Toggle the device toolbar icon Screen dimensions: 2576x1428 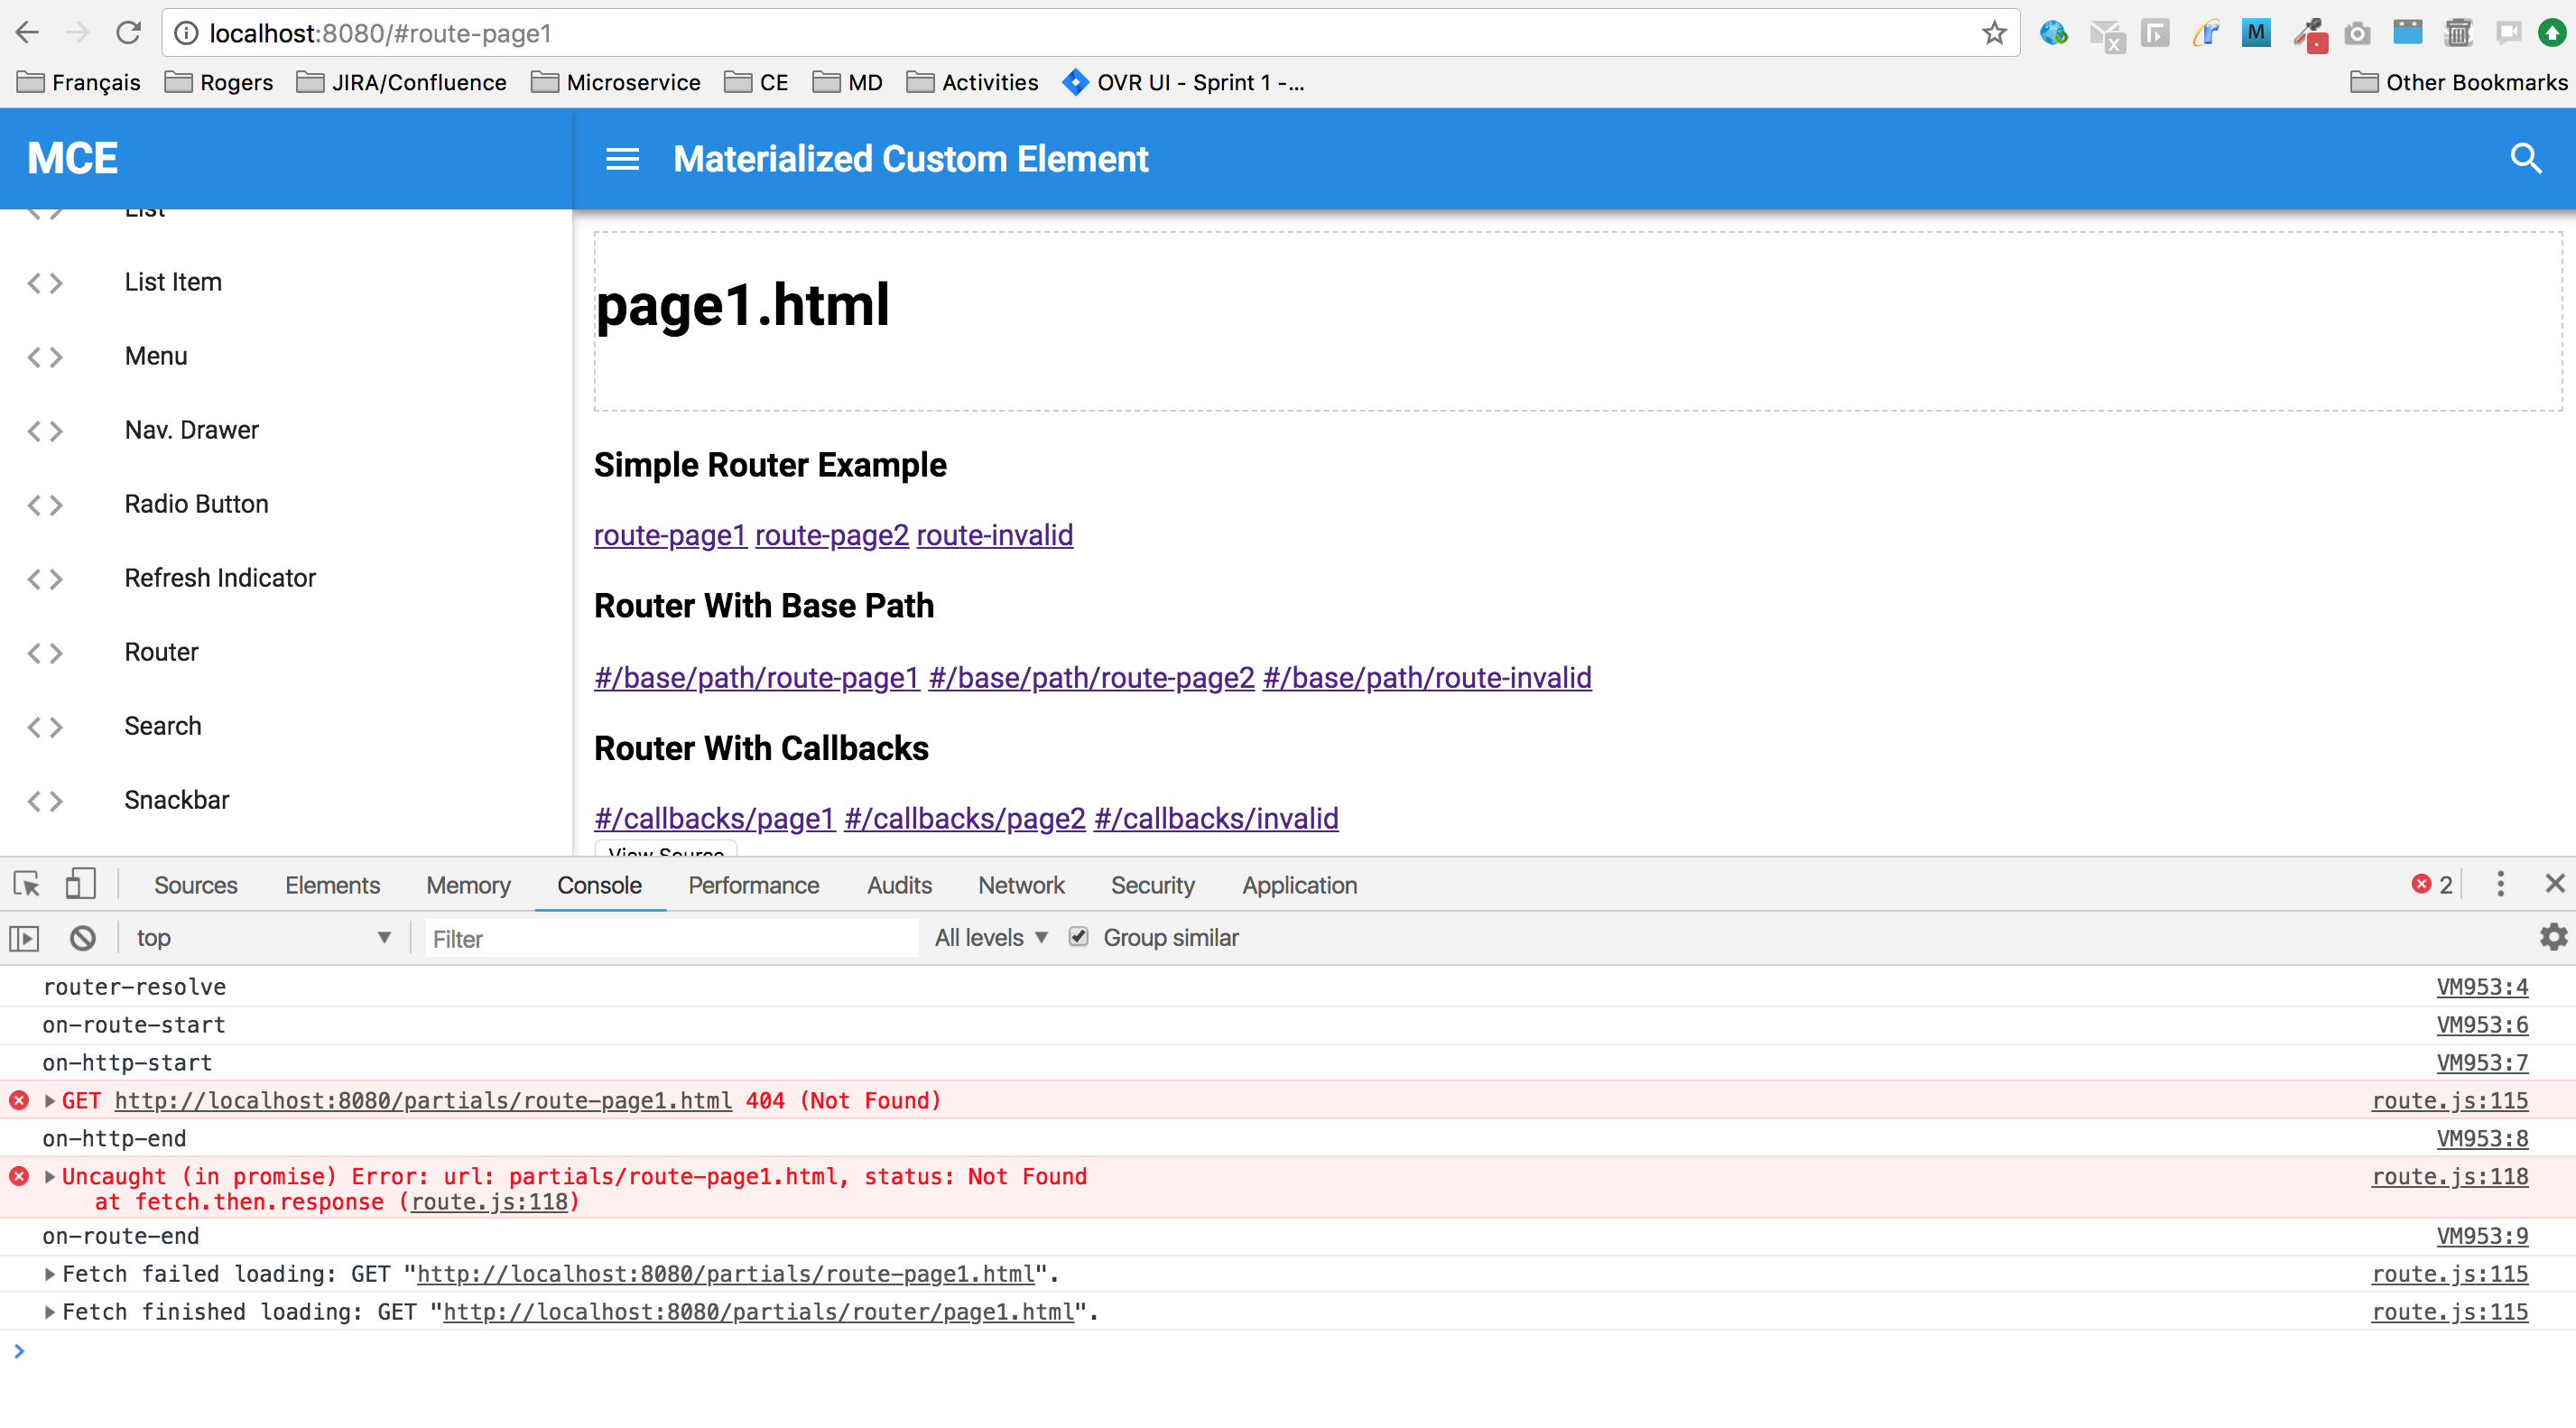[x=79, y=885]
